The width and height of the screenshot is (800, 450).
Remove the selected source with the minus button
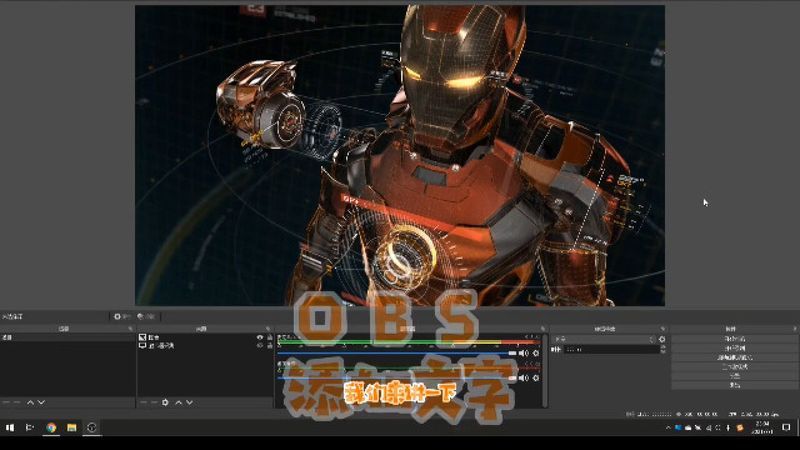click(154, 403)
